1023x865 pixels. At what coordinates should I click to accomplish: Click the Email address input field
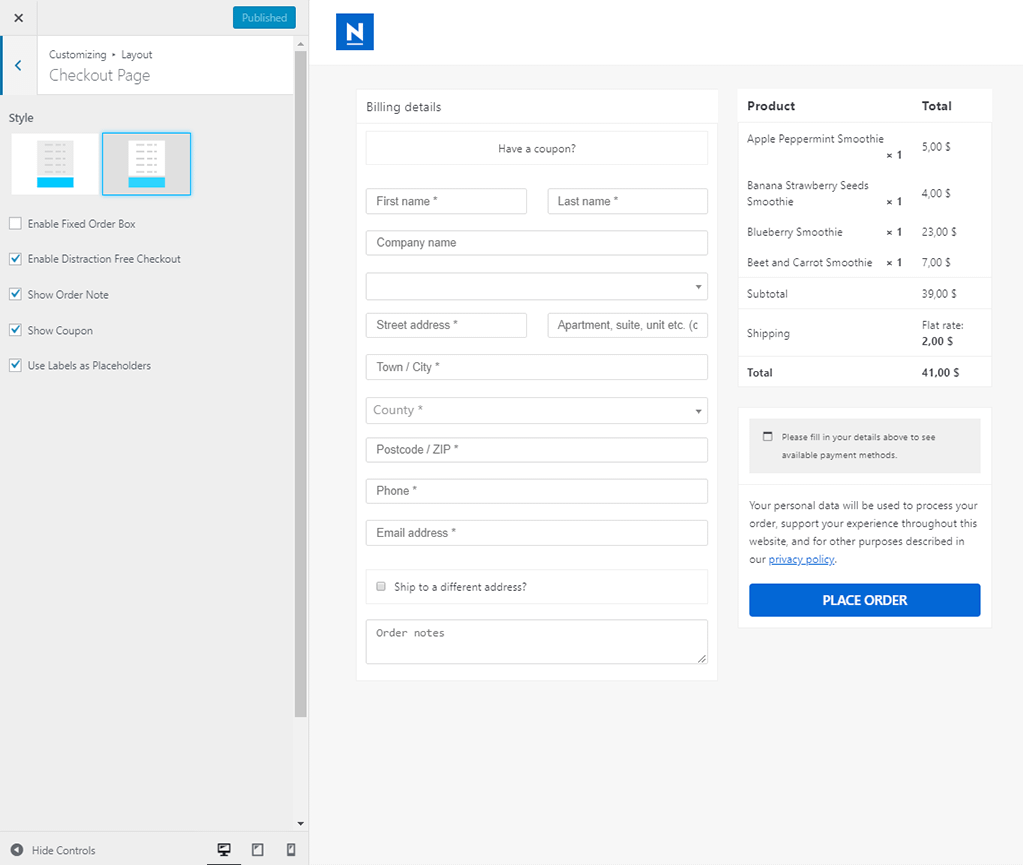pyautogui.click(x=536, y=533)
